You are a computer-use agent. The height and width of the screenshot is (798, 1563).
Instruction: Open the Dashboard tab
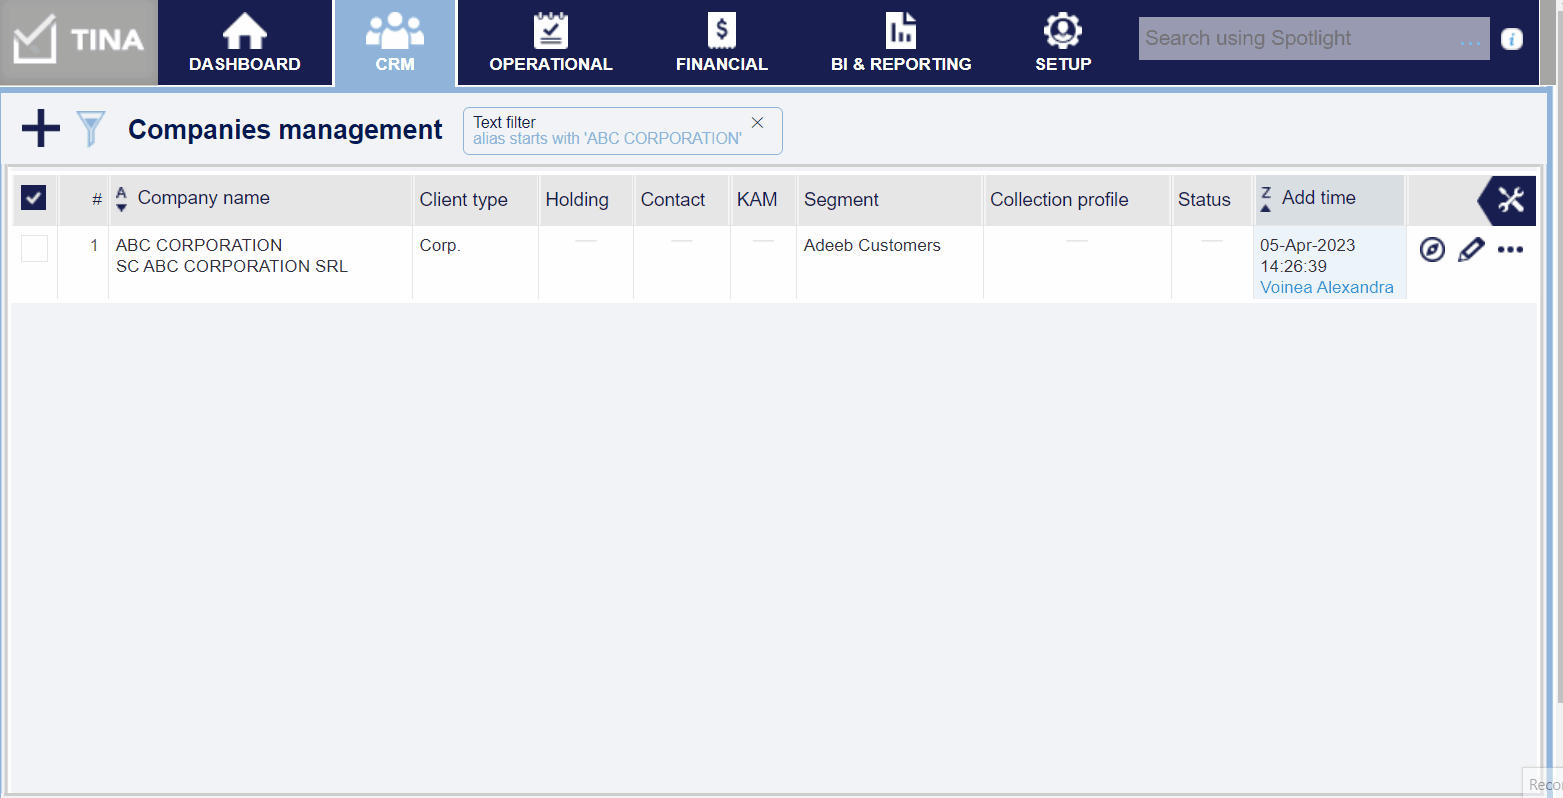245,43
